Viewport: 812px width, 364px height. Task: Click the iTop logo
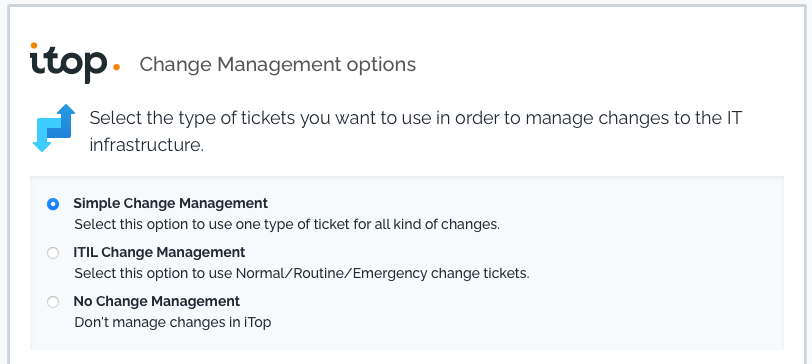point(75,63)
